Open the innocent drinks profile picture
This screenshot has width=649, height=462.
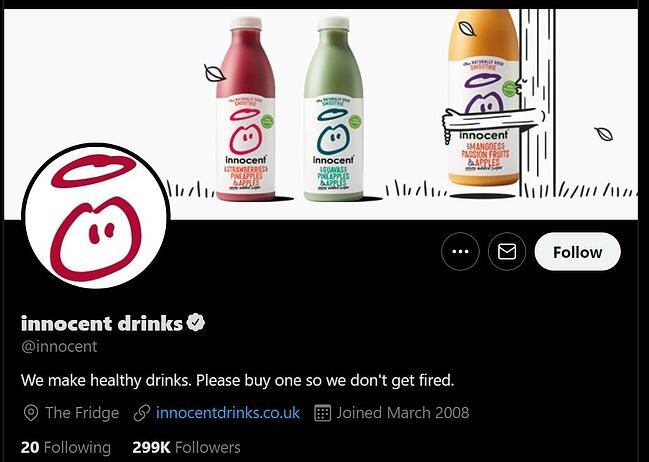coord(96,216)
